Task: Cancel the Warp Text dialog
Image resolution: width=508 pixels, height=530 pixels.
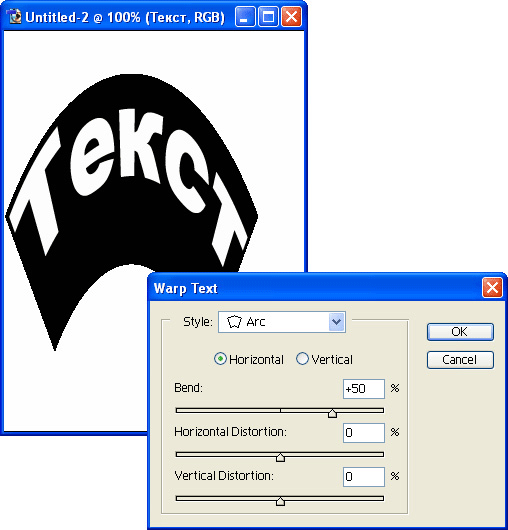Action: coord(460,360)
